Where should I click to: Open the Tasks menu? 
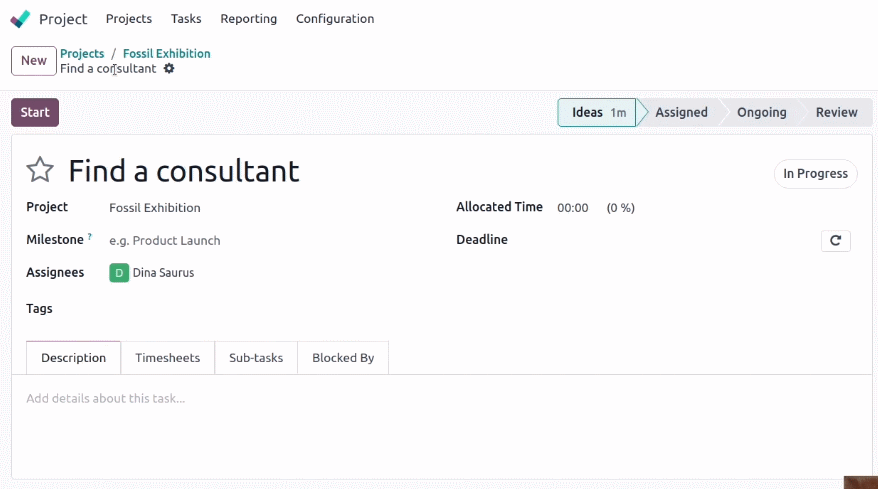point(186,19)
